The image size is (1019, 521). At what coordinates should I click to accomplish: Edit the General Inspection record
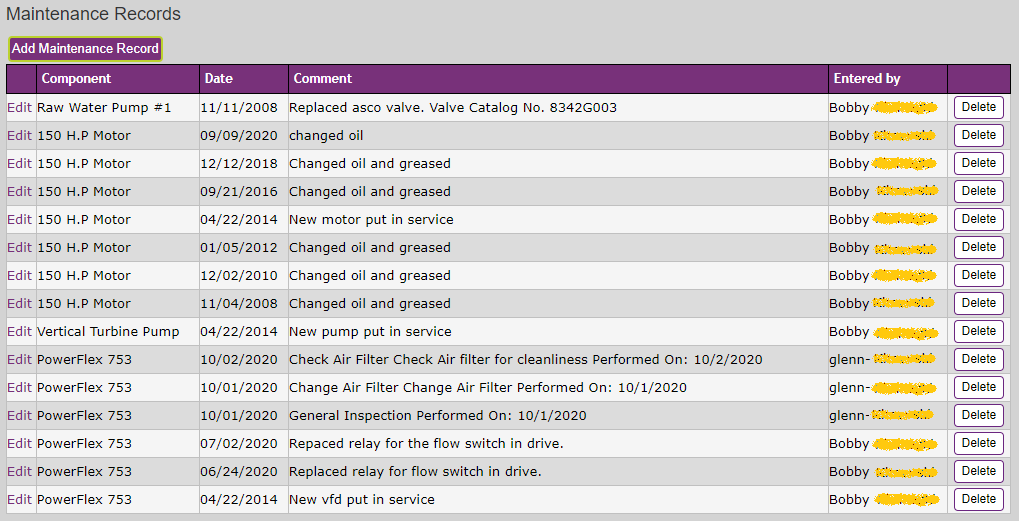[x=19, y=415]
